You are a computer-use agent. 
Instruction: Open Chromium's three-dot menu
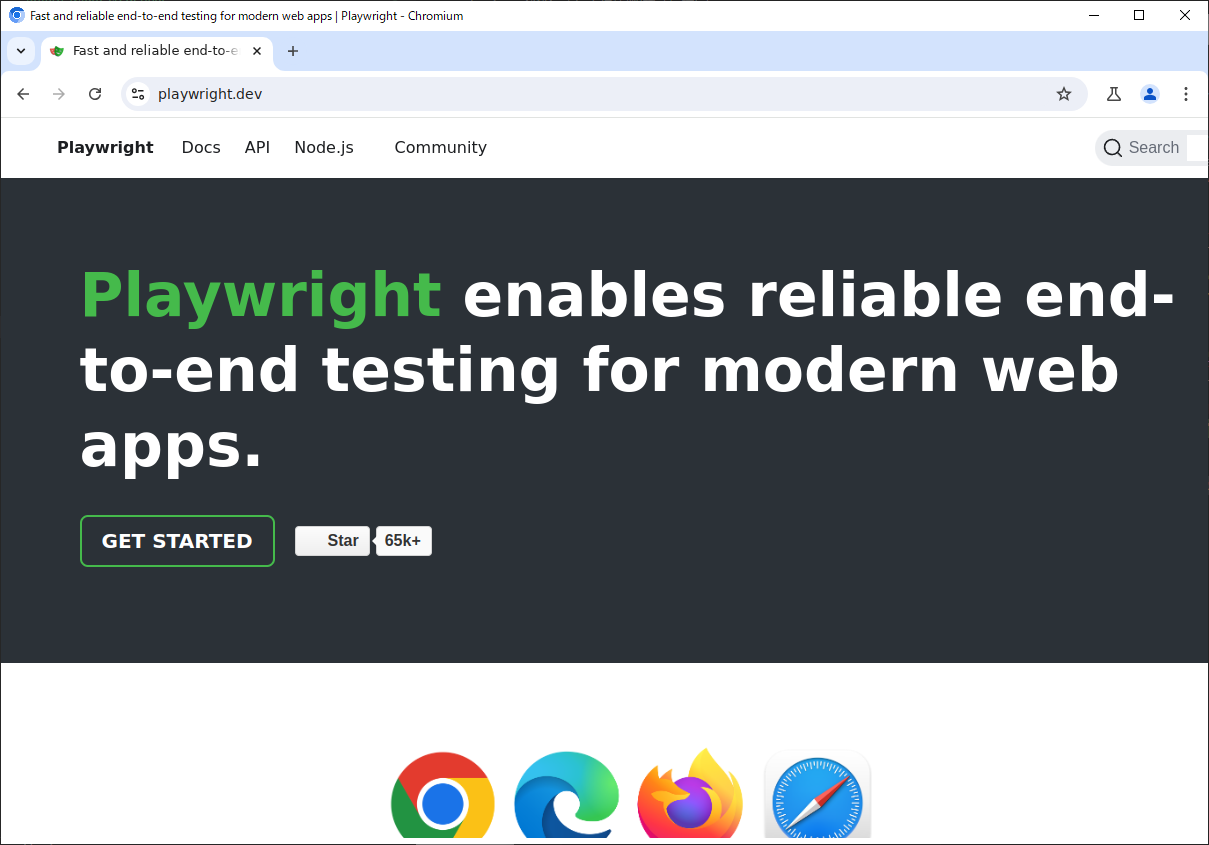point(1186,94)
